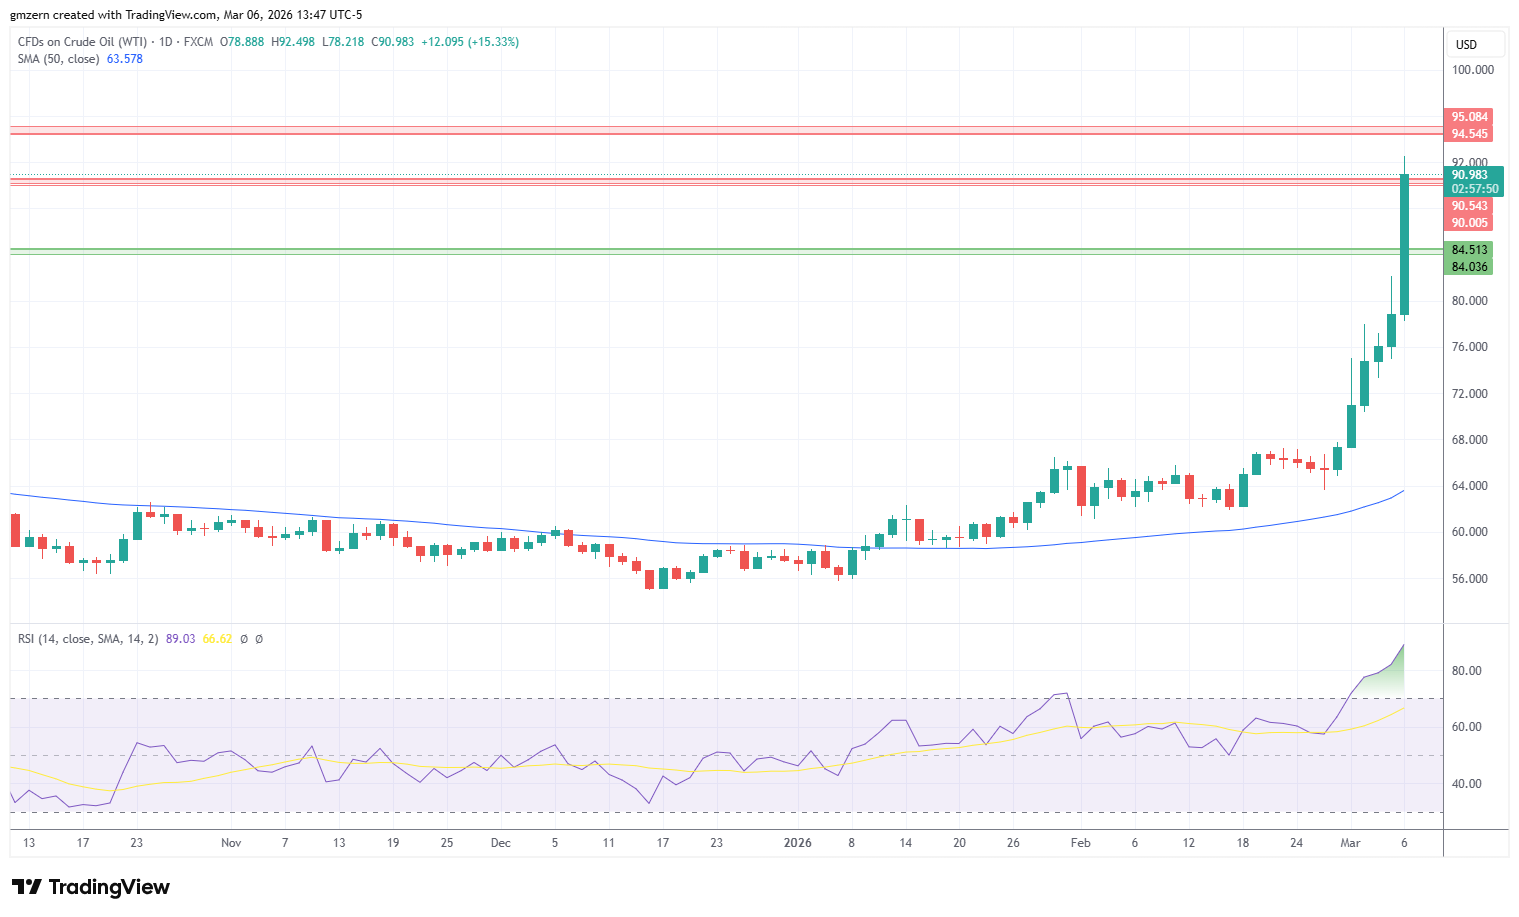Click the RSI scale label 60.00
Screen dimensions: 1519x917
click(1466, 727)
